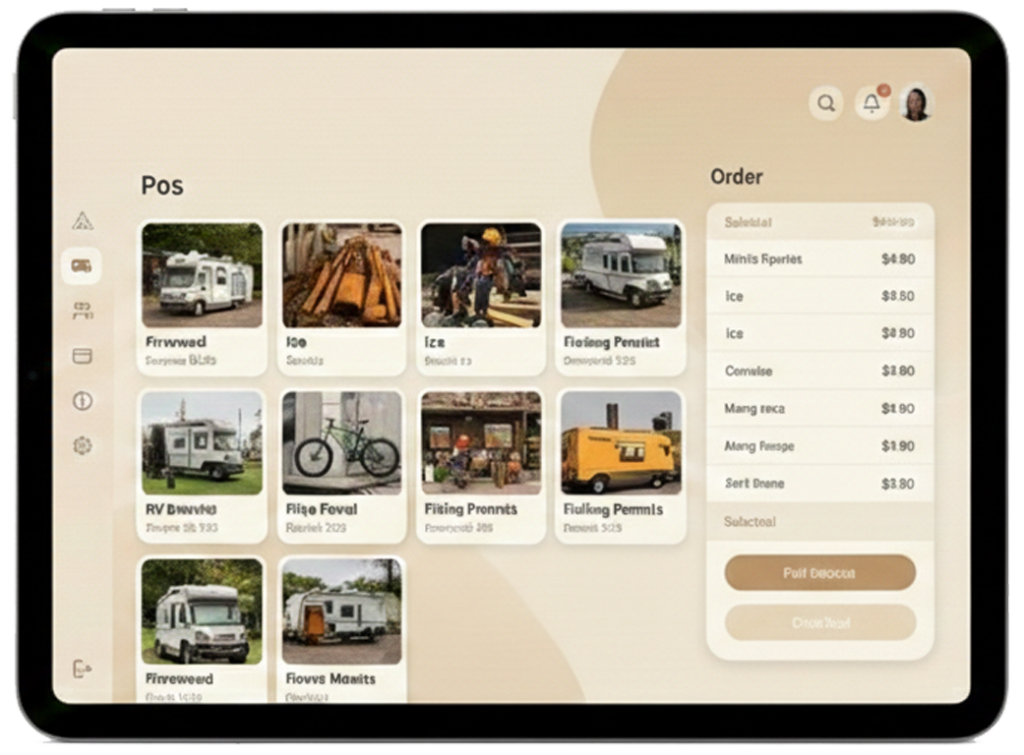Select the camp store front product card
Image resolution: width=1024 pixels, height=755 pixels.
[x=481, y=465]
